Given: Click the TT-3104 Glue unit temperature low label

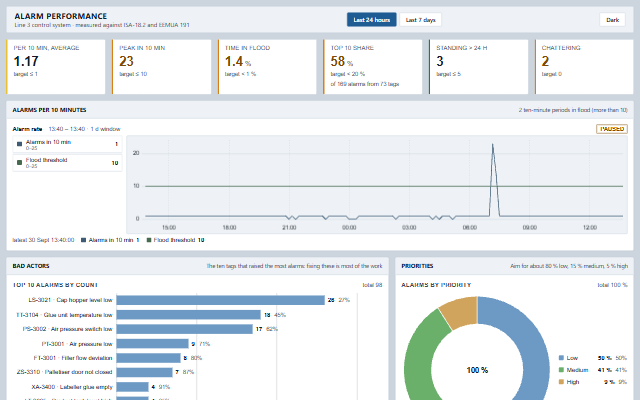Looking at the screenshot, I should click(x=64, y=315).
